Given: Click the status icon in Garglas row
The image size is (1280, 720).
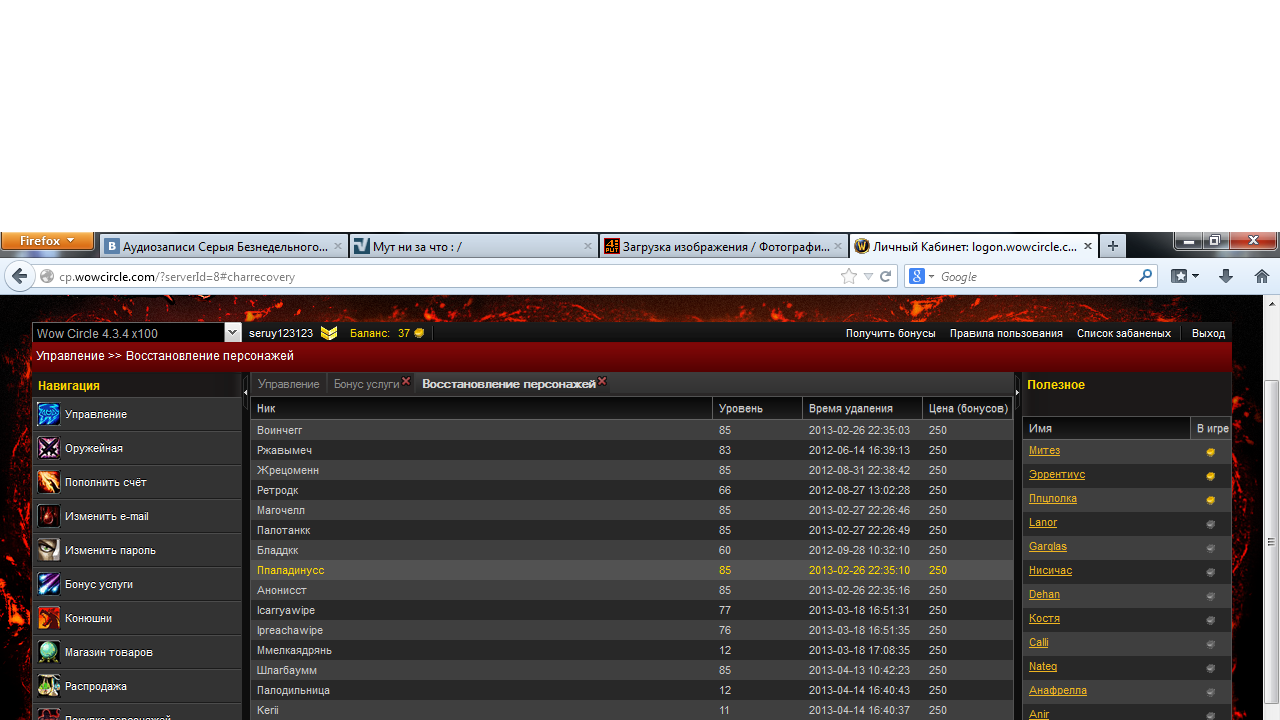Looking at the screenshot, I should pos(1210,548).
